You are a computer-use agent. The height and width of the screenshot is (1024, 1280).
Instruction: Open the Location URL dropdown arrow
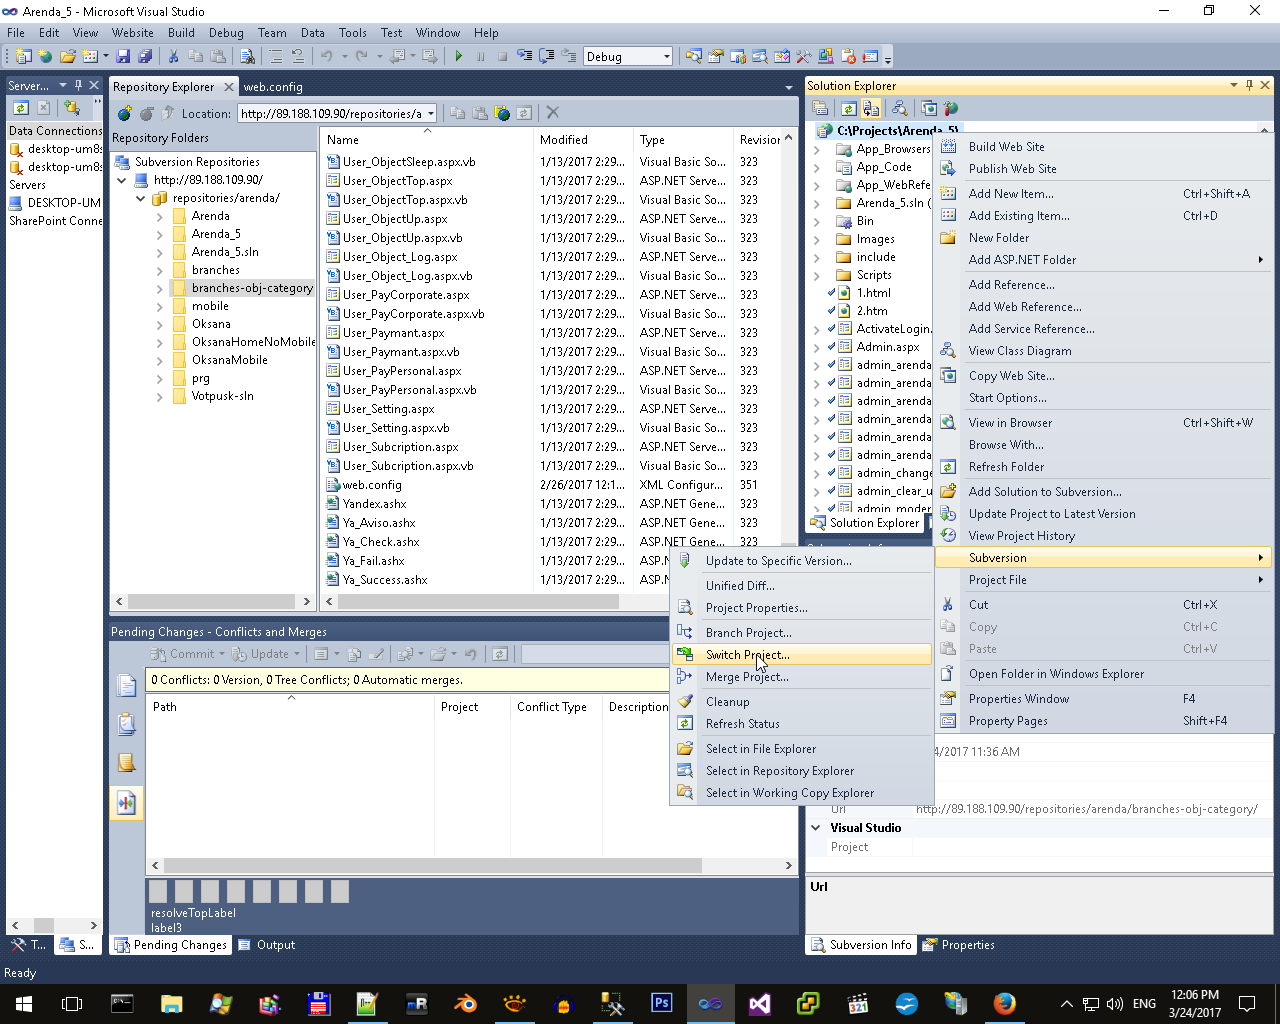pyautogui.click(x=431, y=114)
